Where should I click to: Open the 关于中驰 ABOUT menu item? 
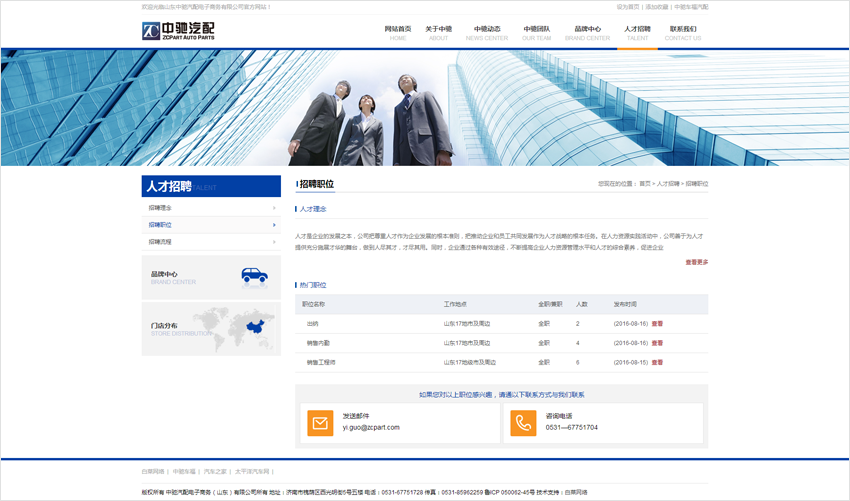(438, 33)
